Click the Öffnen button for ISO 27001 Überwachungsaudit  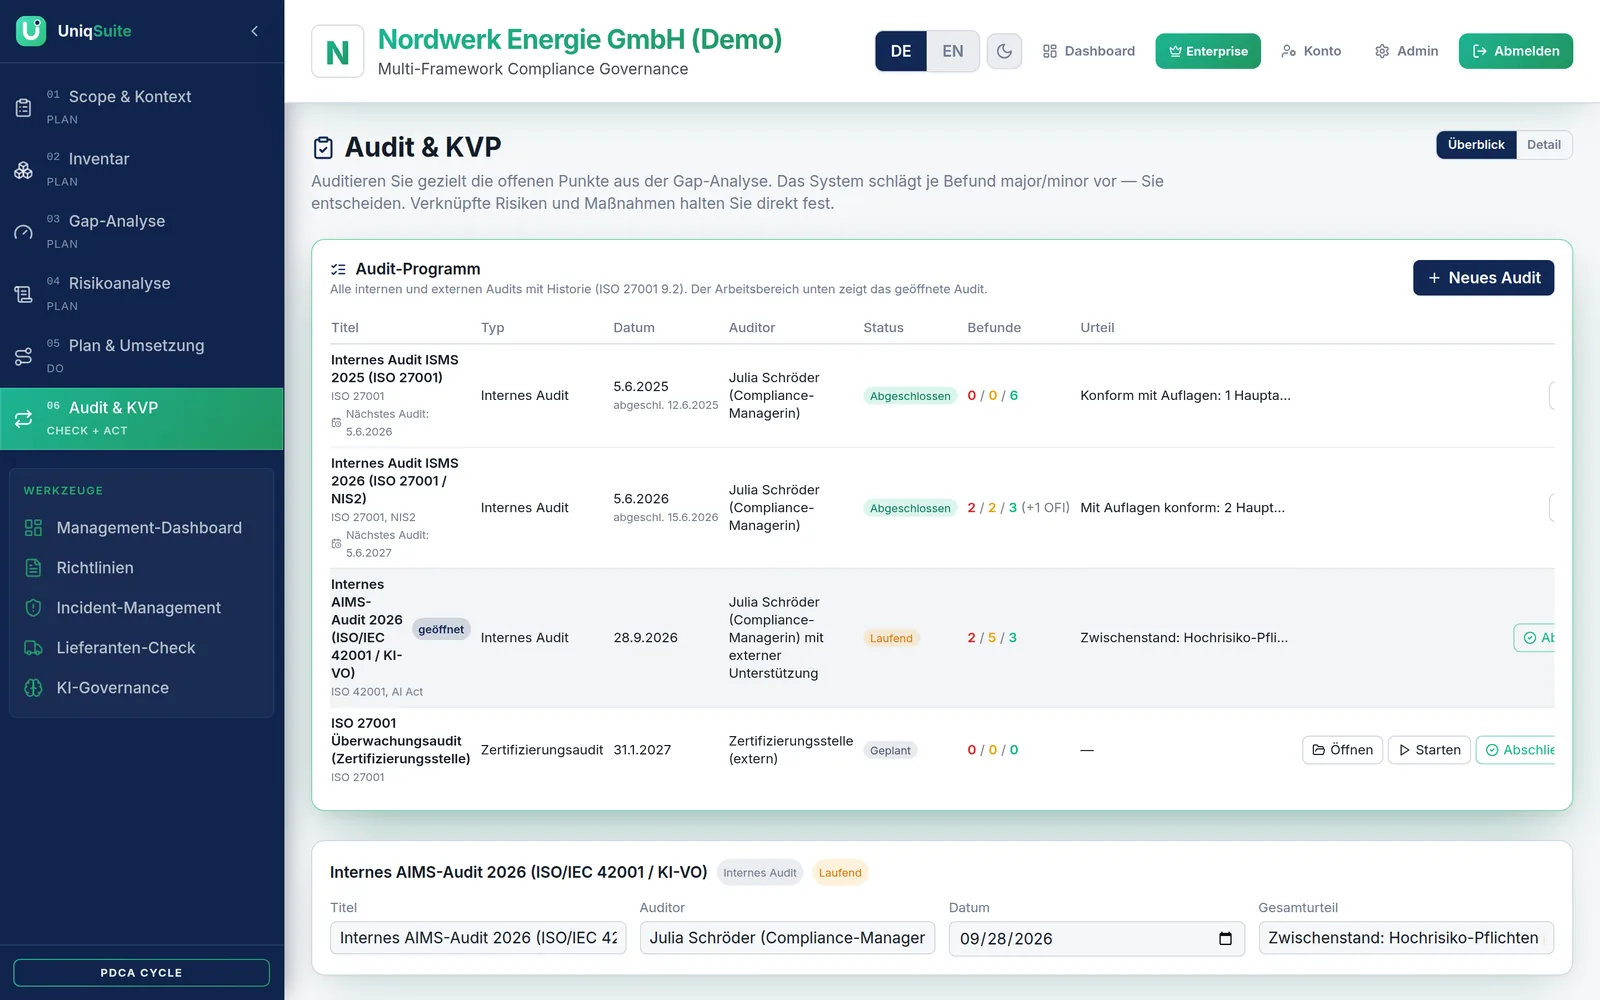click(x=1342, y=750)
